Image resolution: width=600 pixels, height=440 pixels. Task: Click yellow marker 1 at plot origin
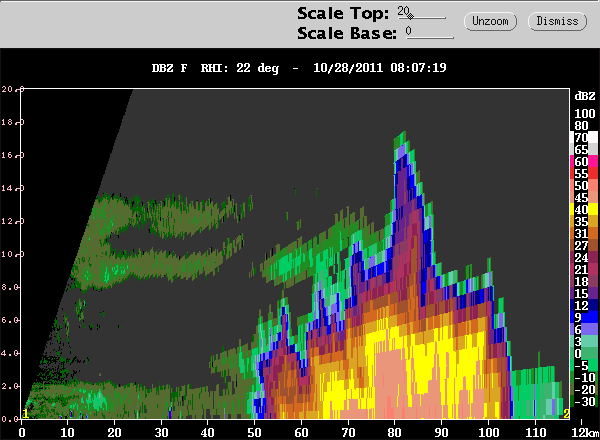(25, 414)
